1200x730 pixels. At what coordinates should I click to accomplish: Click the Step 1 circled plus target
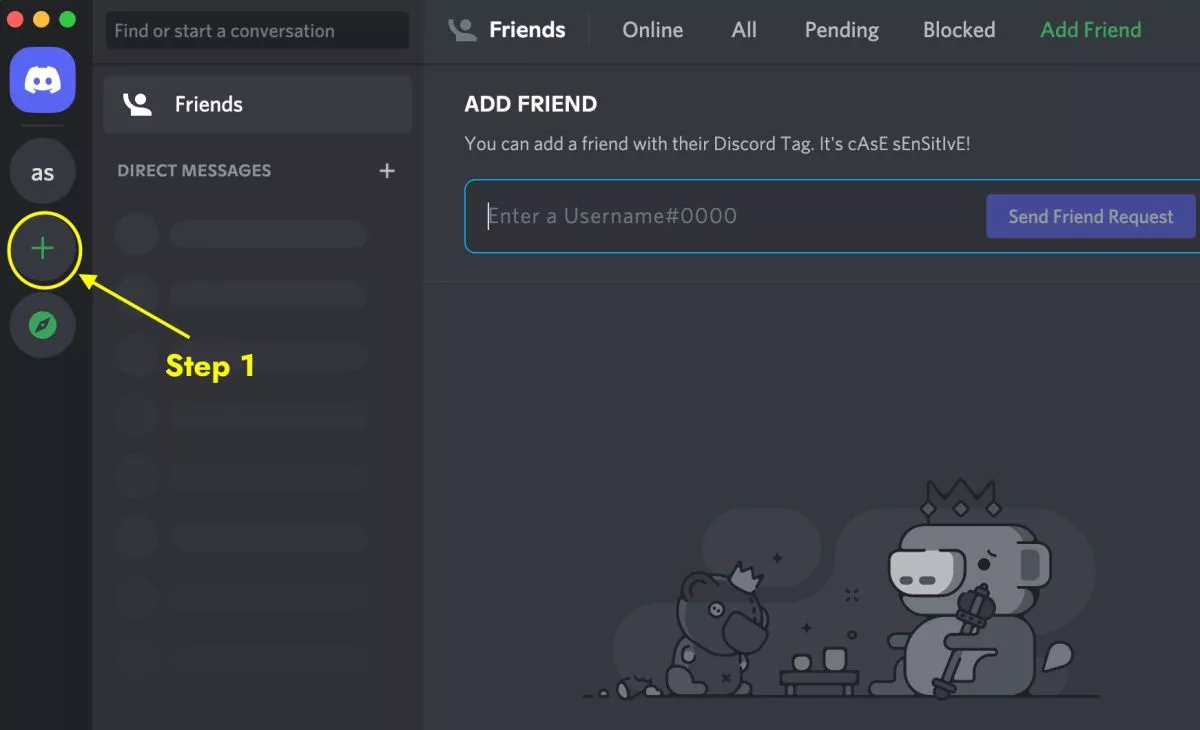(42, 250)
